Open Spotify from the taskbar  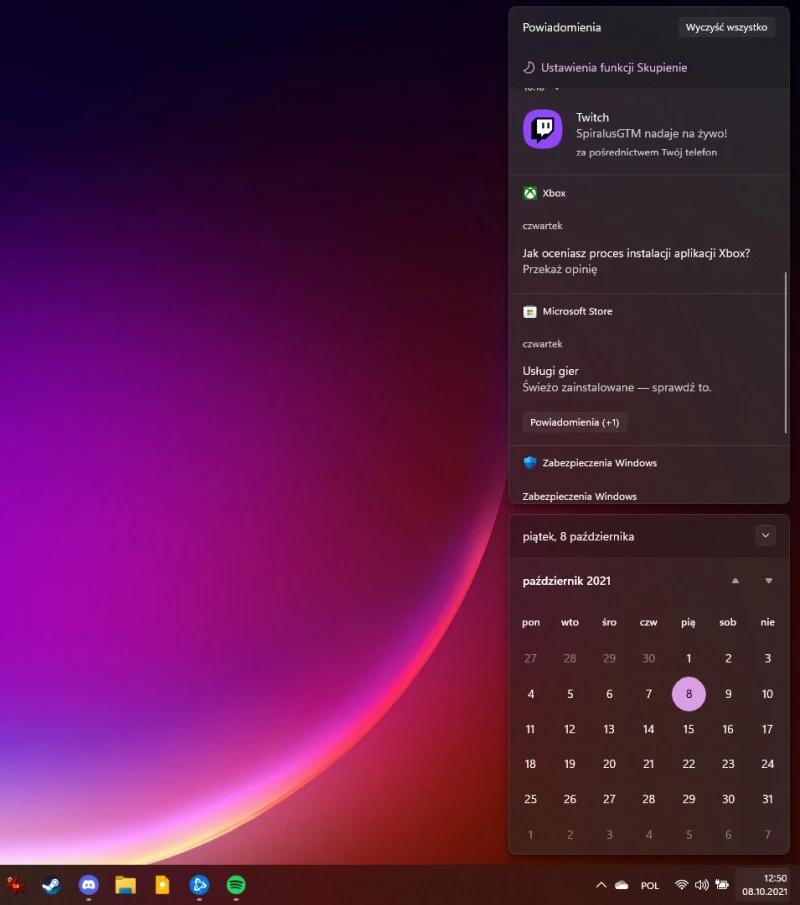click(236, 885)
